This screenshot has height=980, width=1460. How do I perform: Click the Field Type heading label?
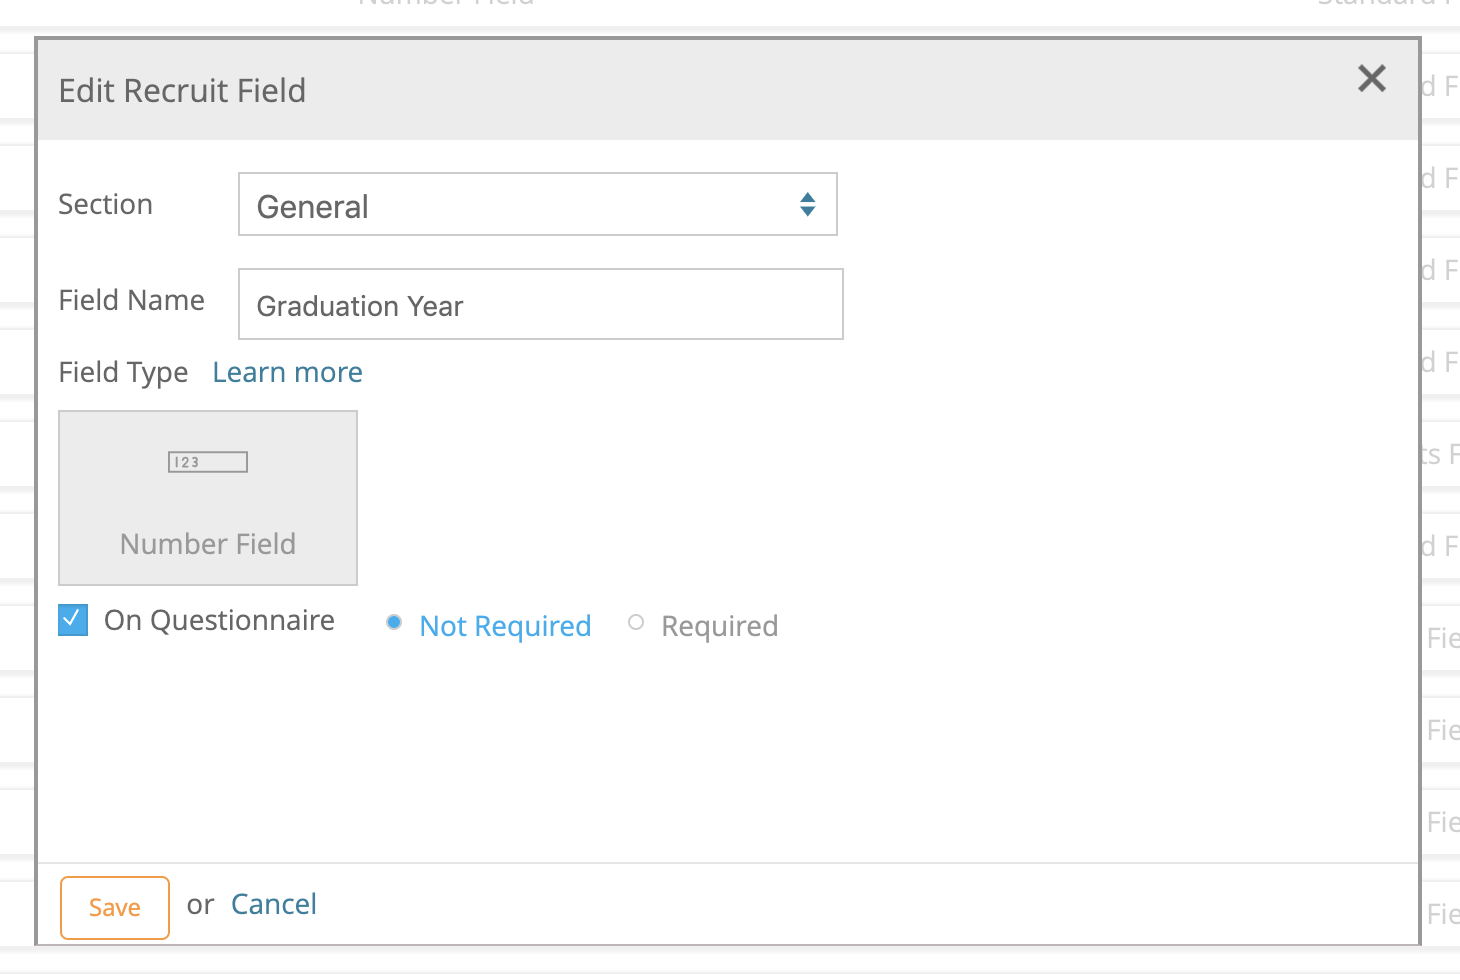point(123,372)
